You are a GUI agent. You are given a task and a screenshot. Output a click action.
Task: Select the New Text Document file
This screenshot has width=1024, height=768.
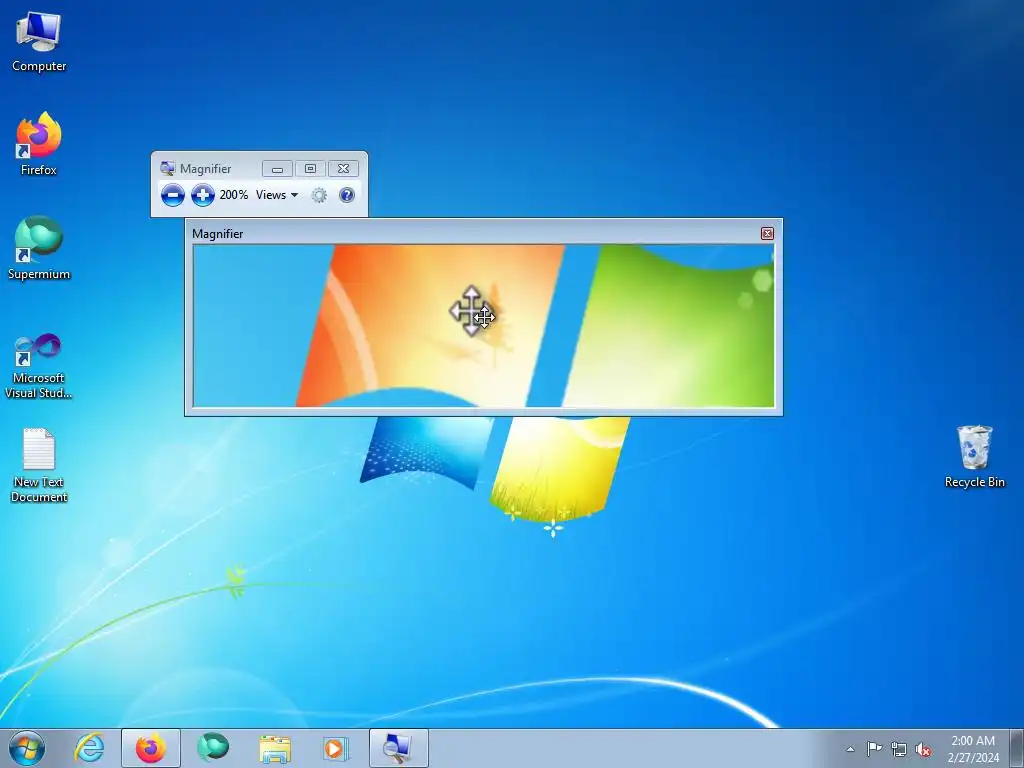39,465
